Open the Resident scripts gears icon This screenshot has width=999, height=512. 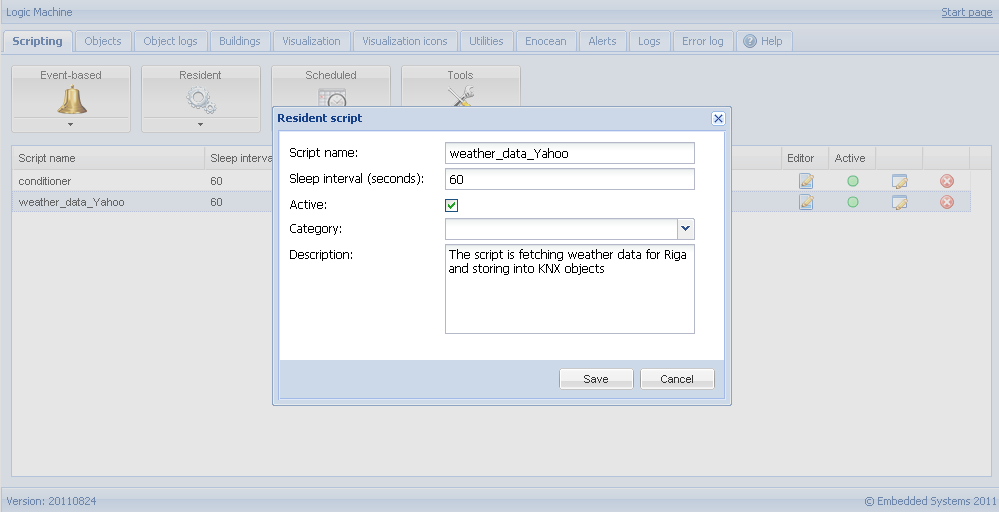click(201, 101)
